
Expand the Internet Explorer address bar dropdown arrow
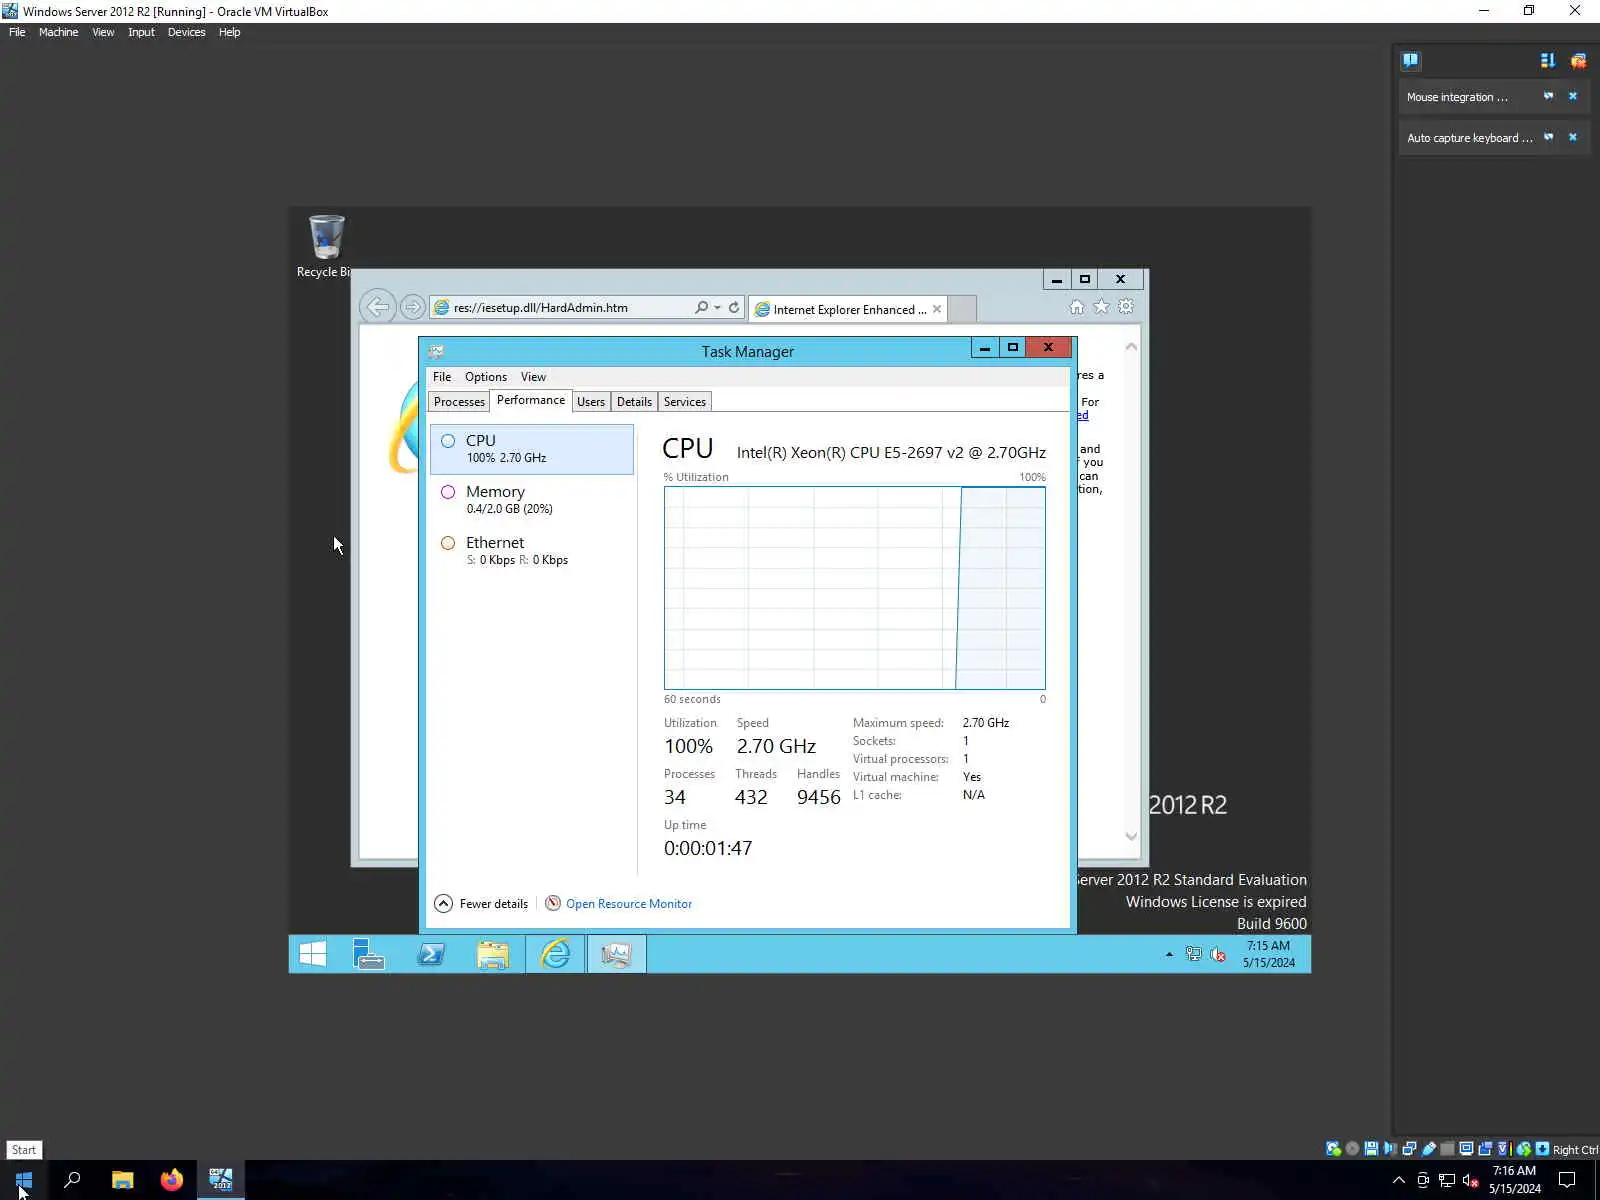(717, 307)
